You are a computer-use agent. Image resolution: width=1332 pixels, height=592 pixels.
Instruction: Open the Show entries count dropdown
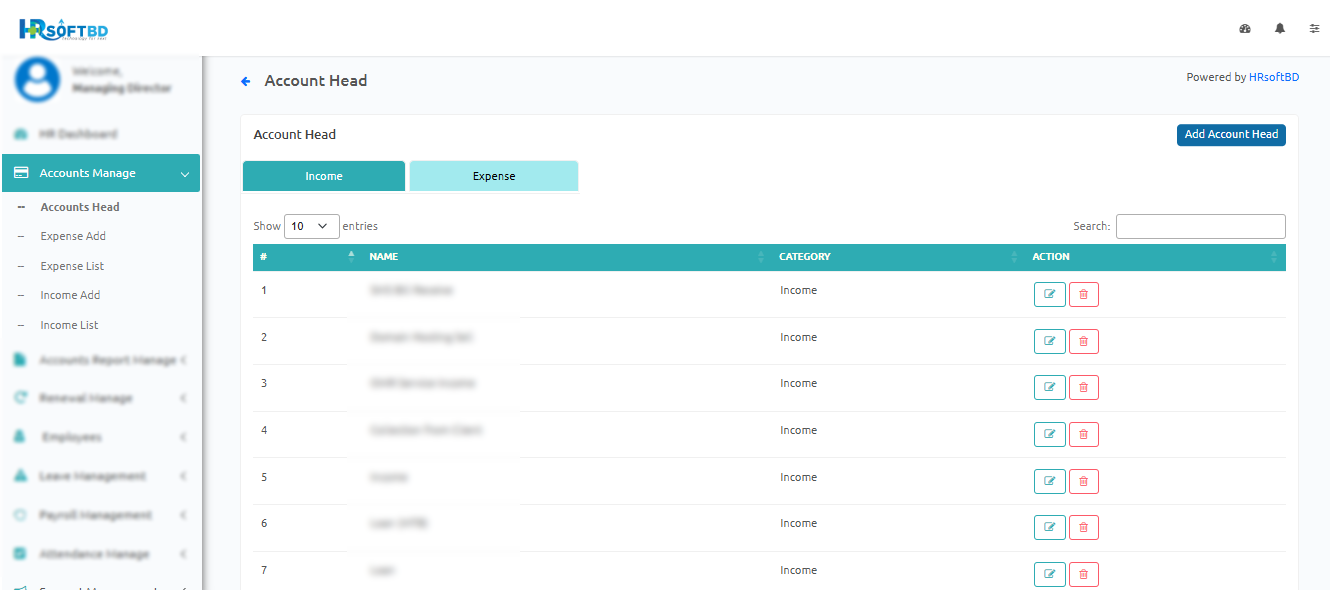click(x=312, y=226)
